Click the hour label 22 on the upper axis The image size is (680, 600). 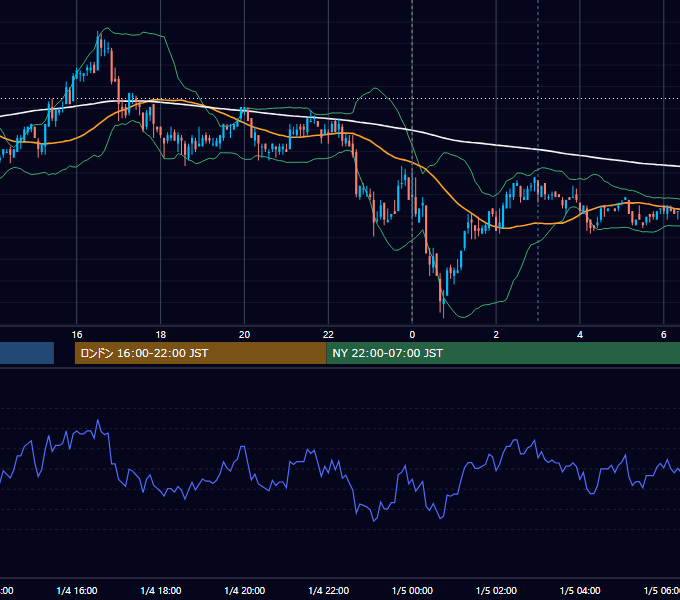pos(328,335)
